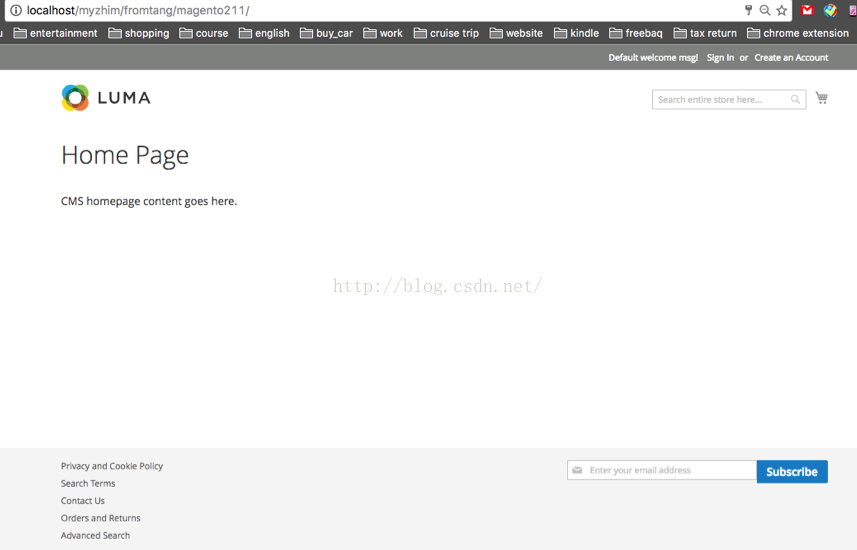Focus the Enter your email address field

coord(662,470)
